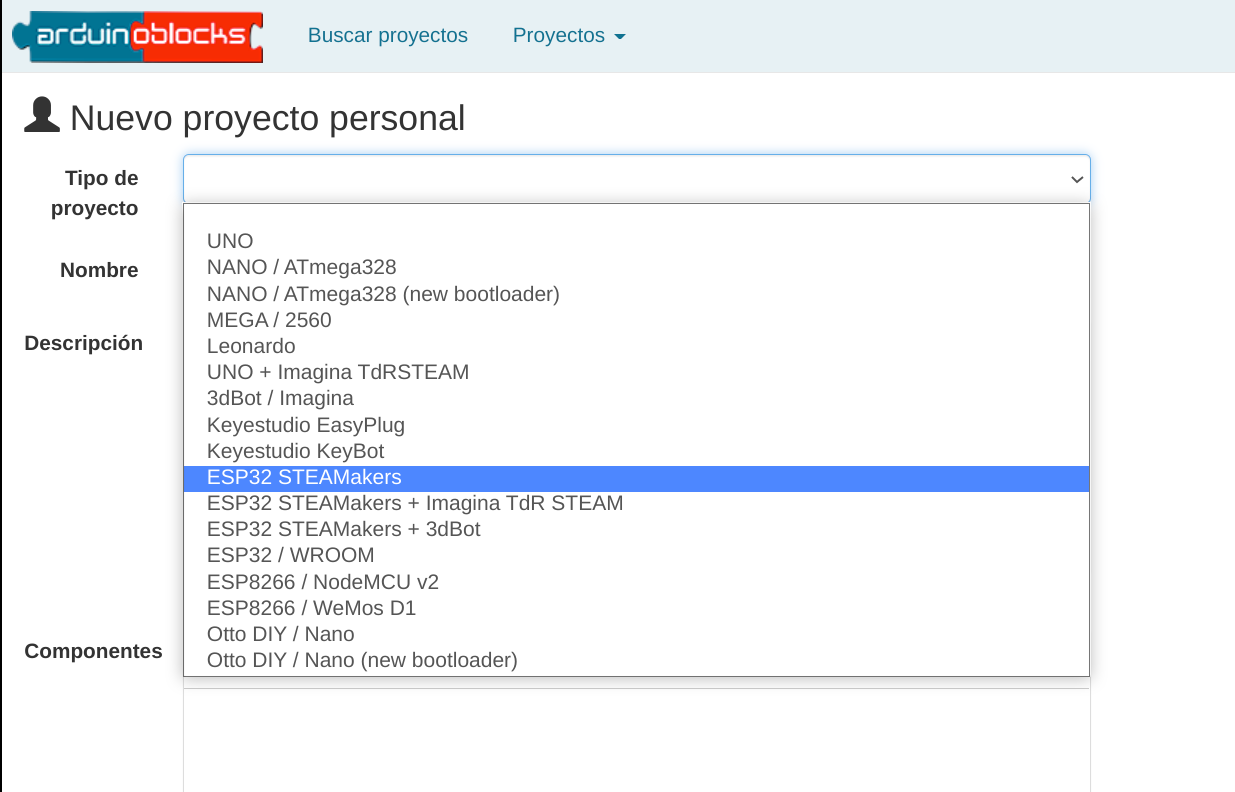Choose 3dBot / Imagina option
Image resolution: width=1235 pixels, height=792 pixels.
coord(636,398)
